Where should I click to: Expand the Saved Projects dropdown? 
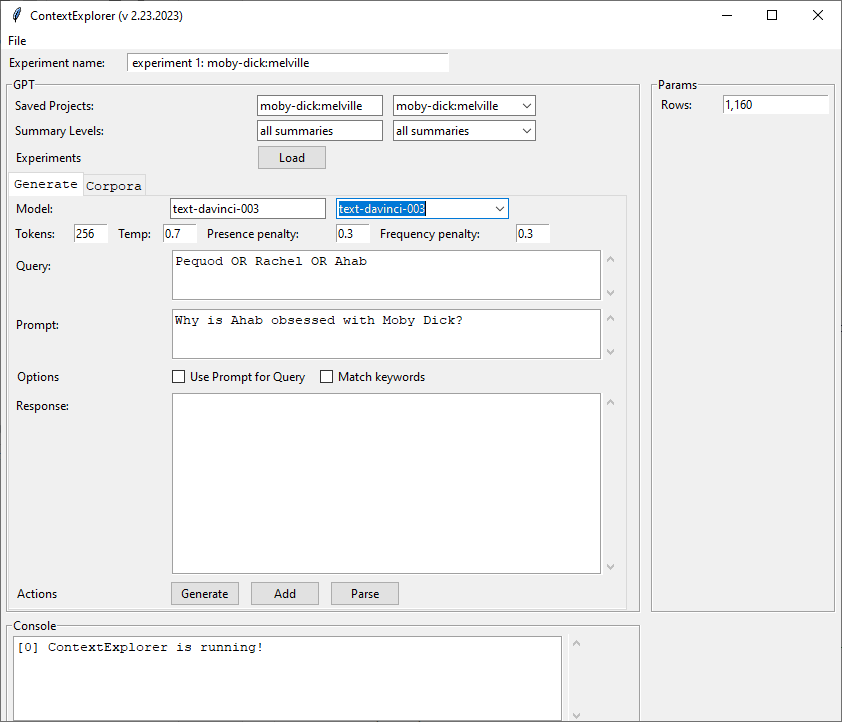coord(526,105)
